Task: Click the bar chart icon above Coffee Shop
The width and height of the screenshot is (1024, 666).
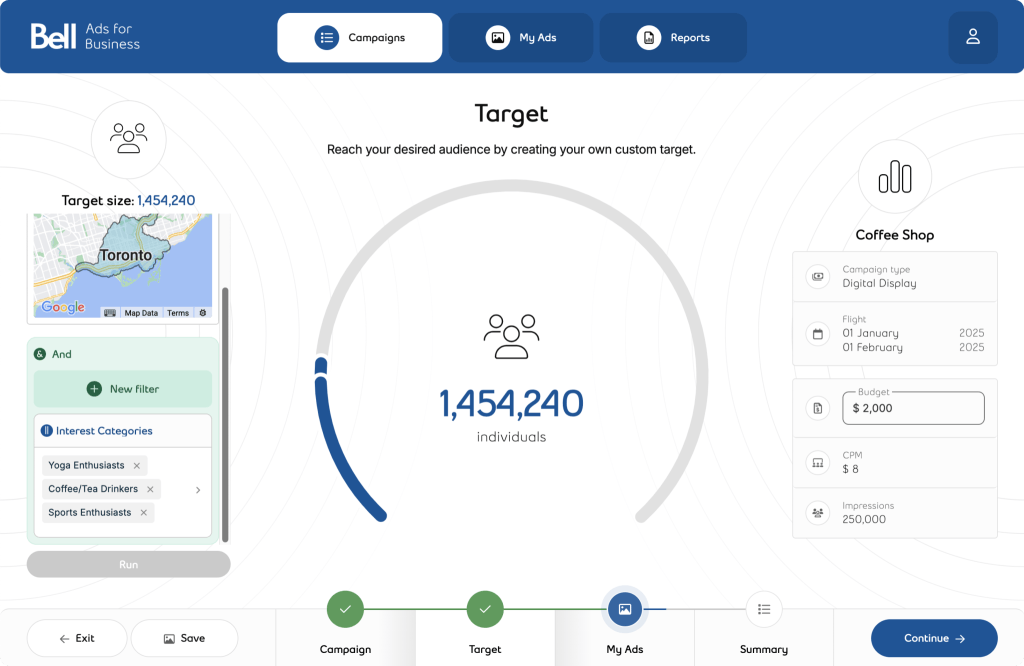Action: pyautogui.click(x=895, y=176)
